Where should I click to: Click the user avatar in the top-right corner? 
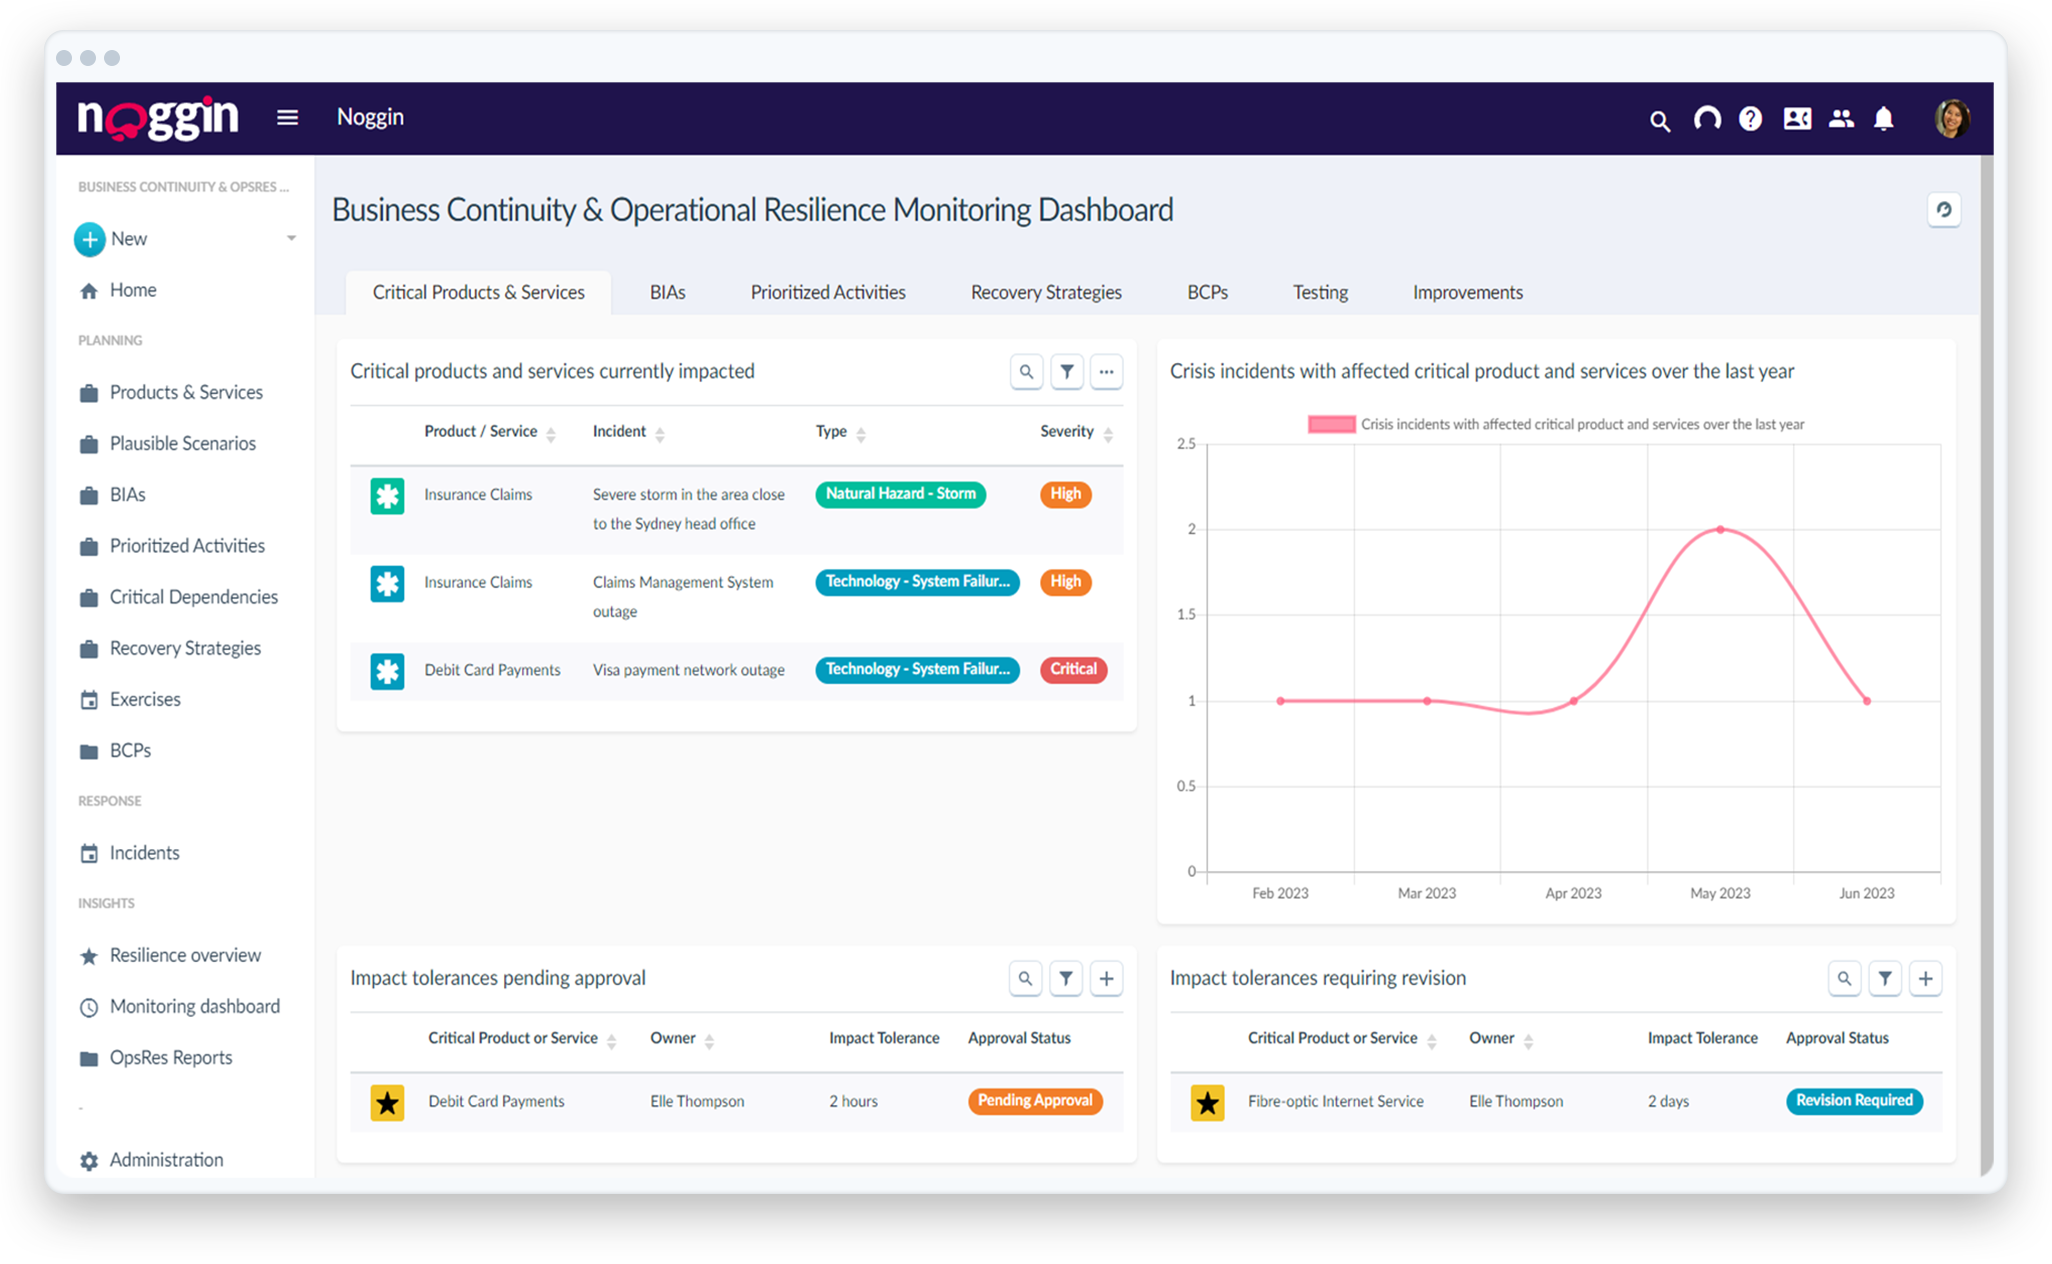click(1952, 118)
